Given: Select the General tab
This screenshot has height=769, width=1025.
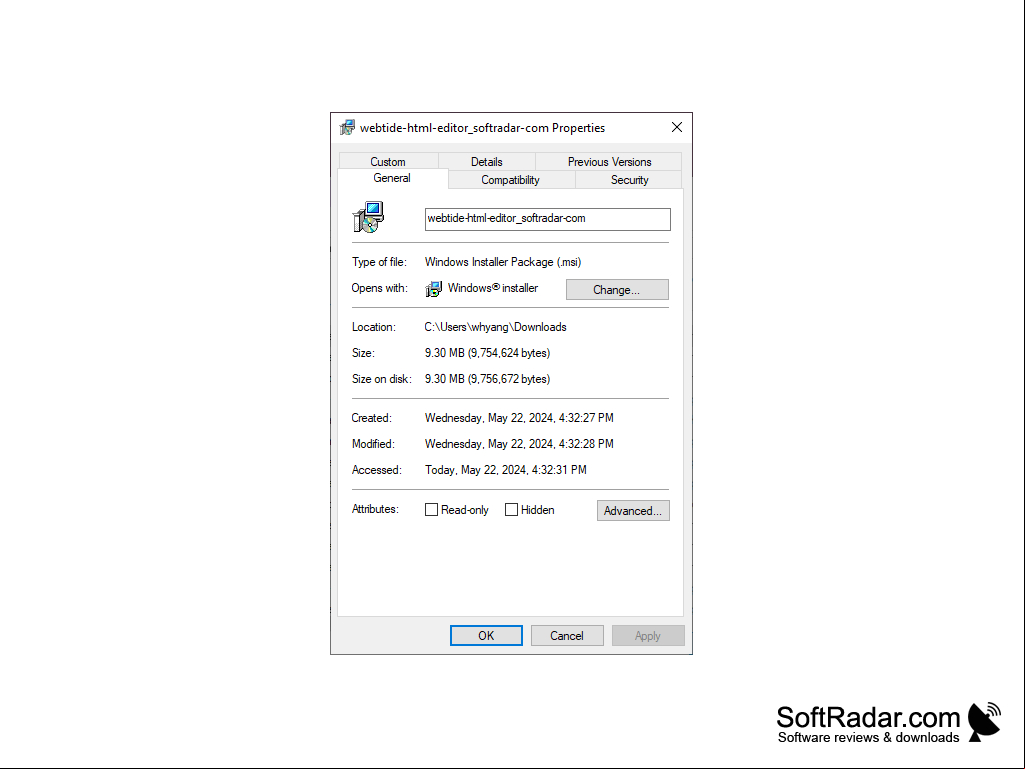Looking at the screenshot, I should coord(392,178).
